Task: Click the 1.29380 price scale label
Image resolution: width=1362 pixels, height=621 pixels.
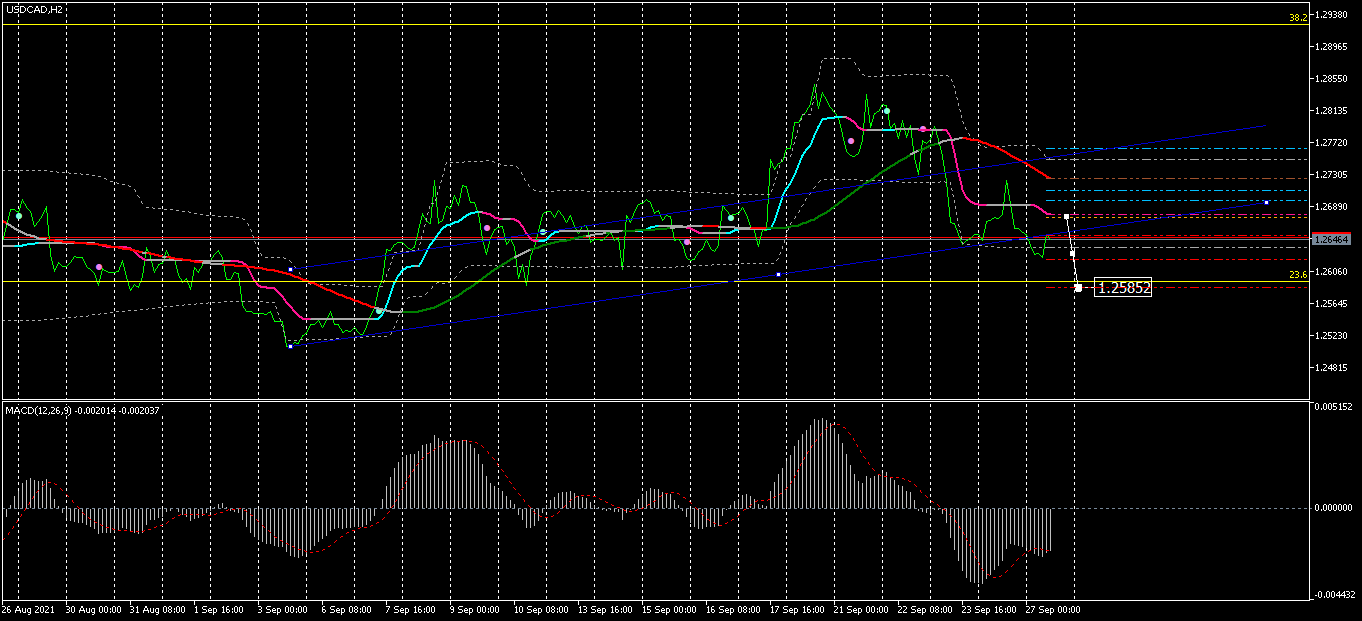Action: click(x=1333, y=15)
